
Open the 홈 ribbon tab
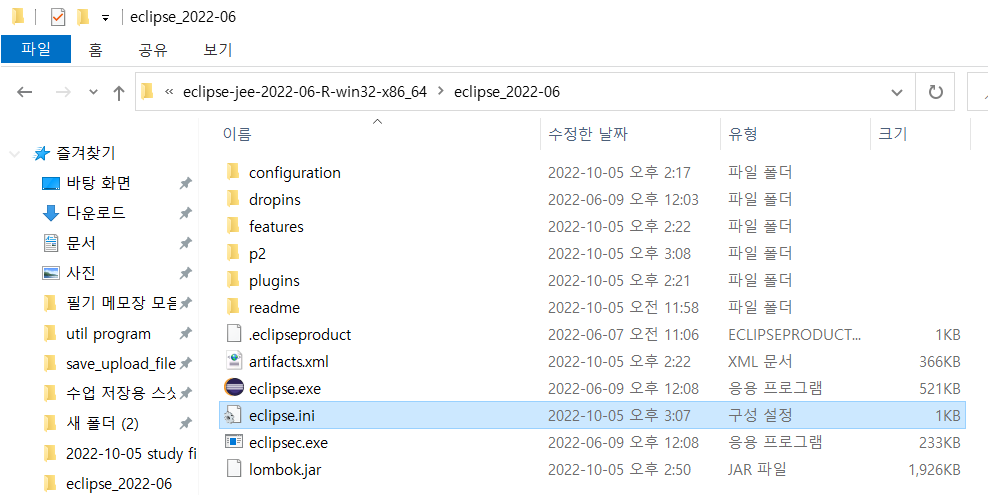(95, 50)
